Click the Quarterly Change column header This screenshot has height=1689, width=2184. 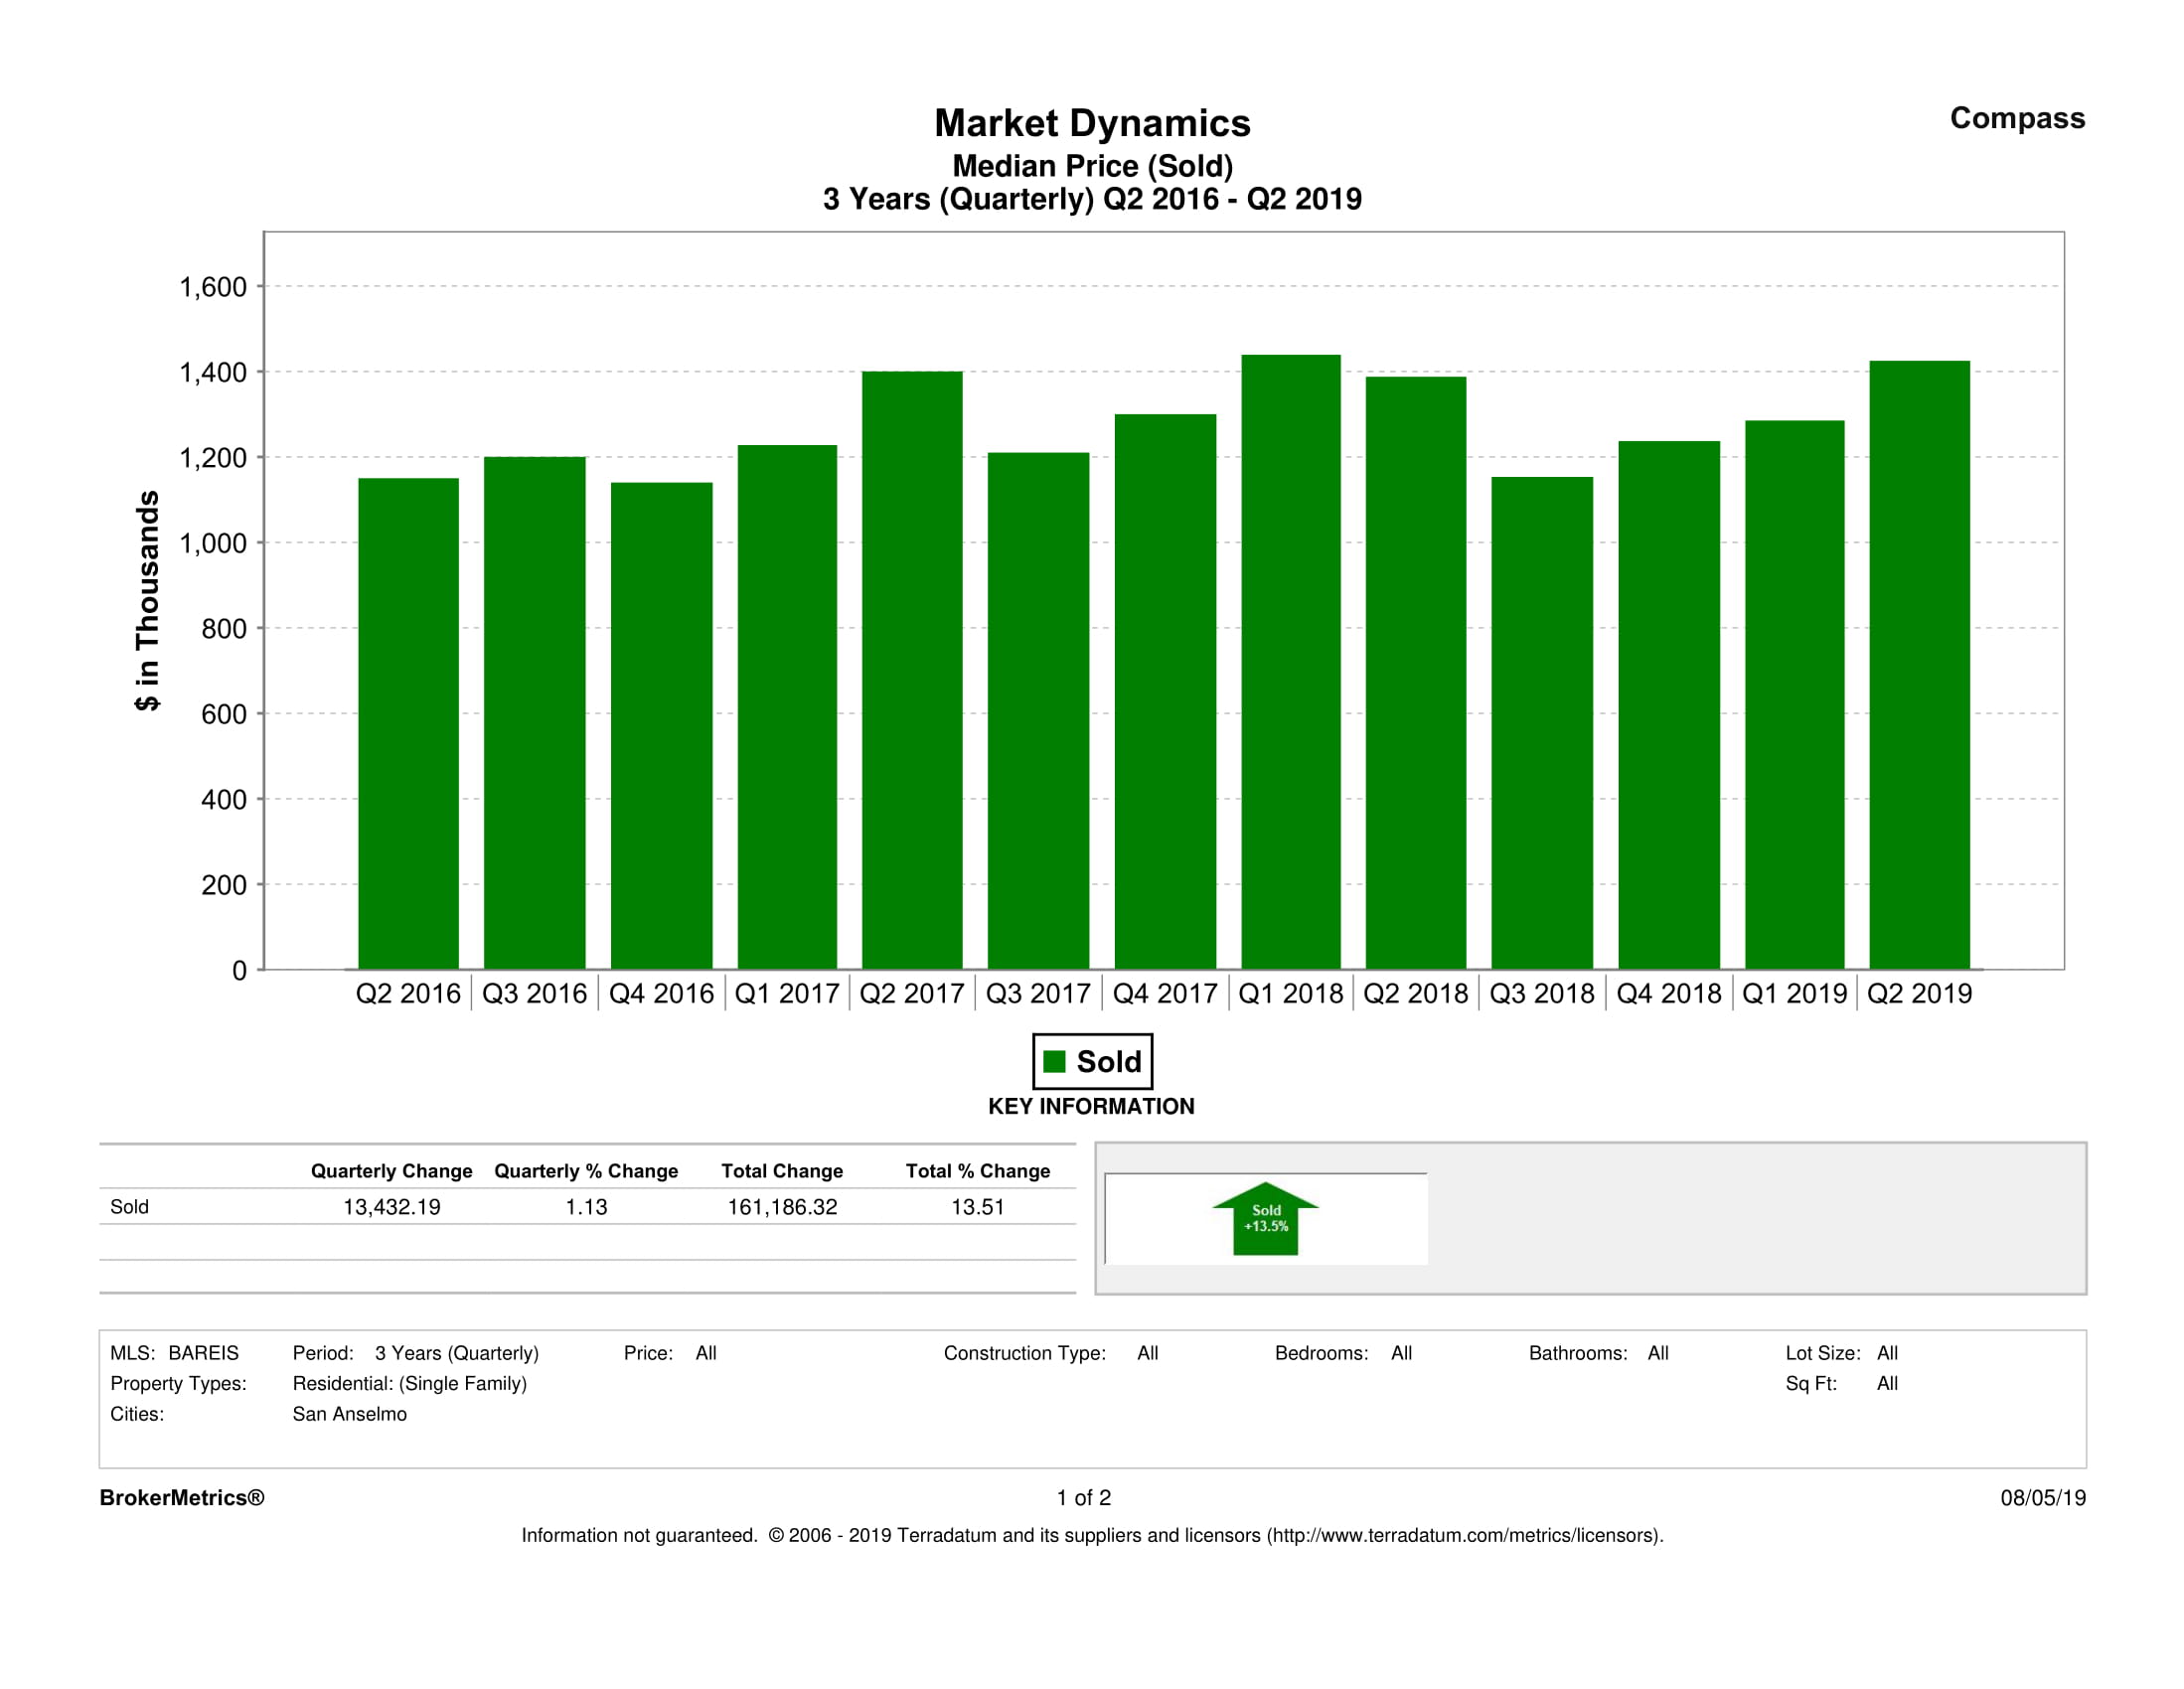click(391, 1170)
